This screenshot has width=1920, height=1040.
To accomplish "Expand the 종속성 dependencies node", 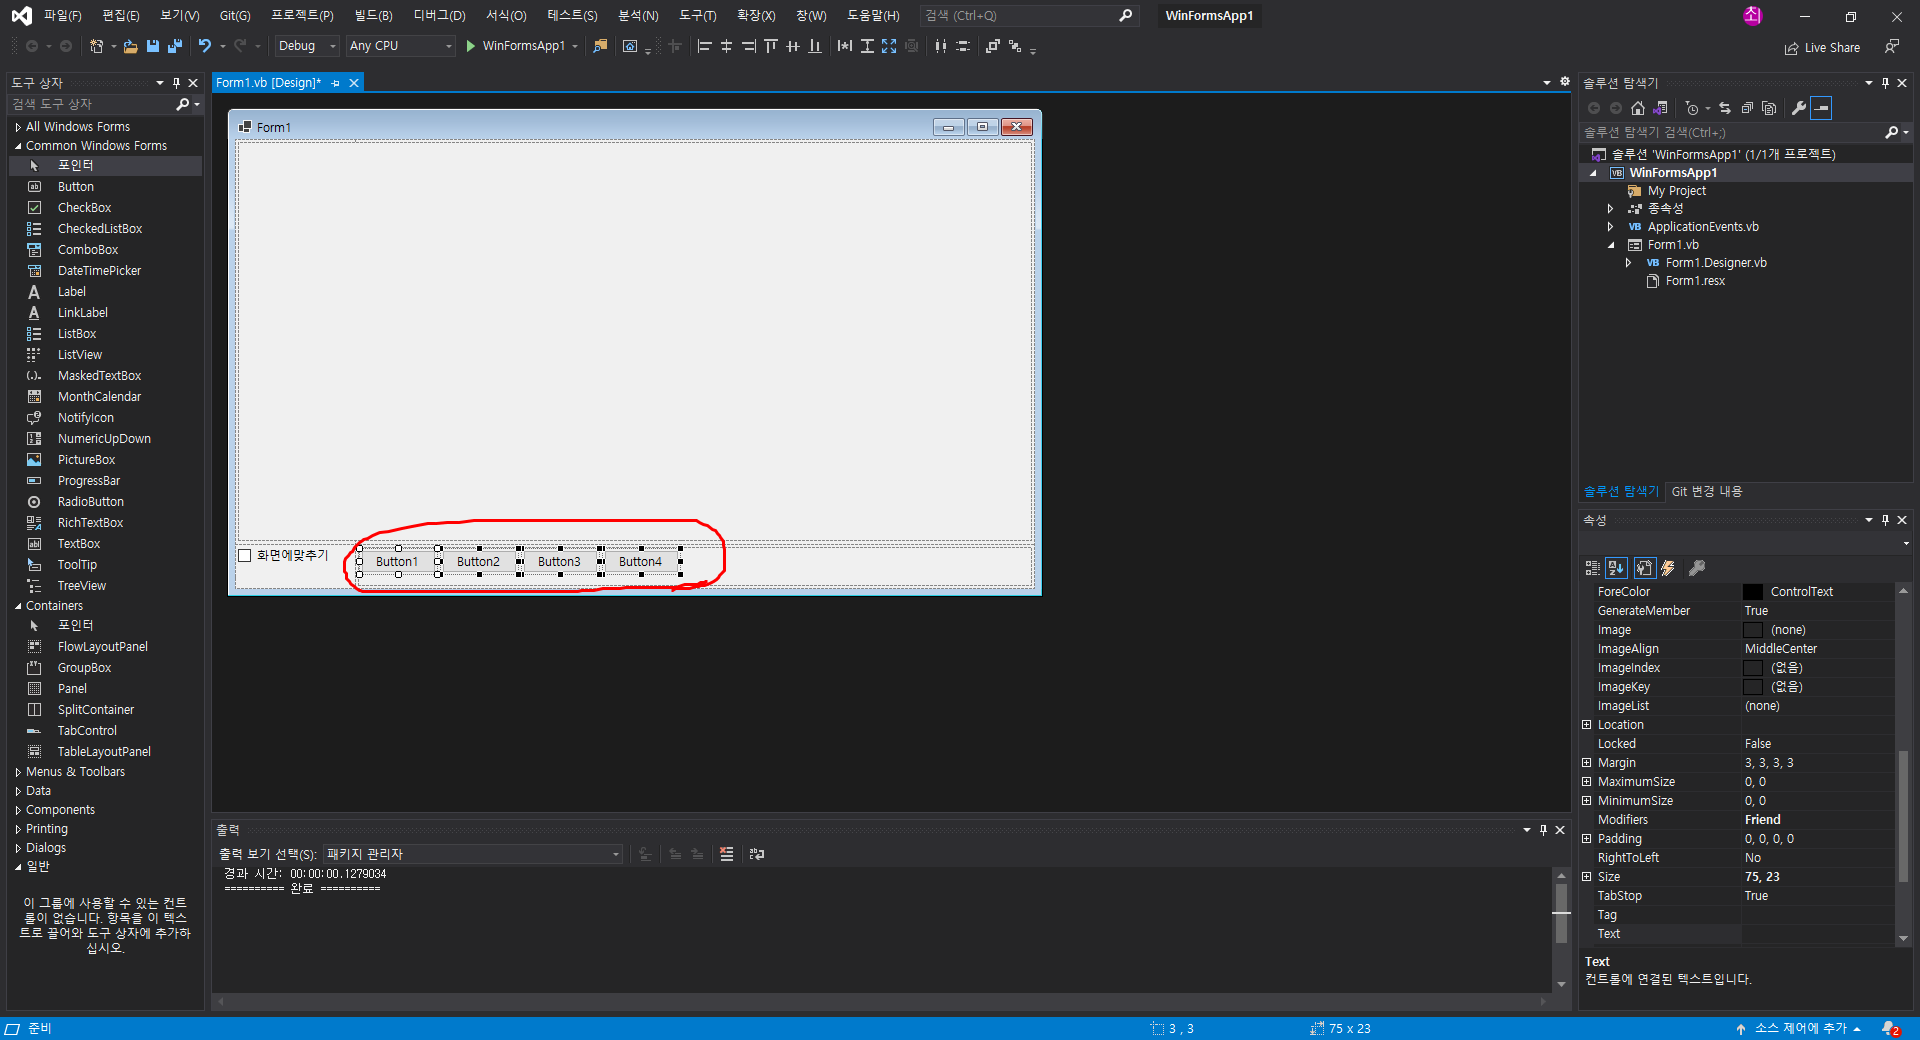I will [1611, 209].
